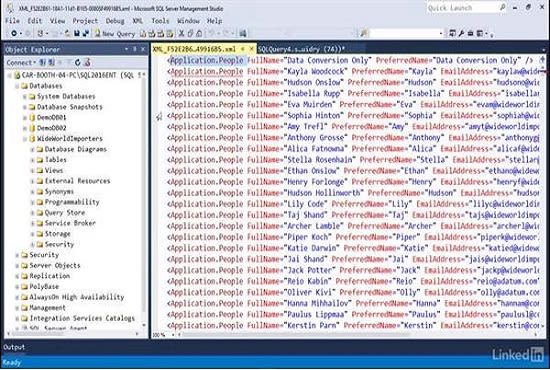The width and height of the screenshot is (550, 370).
Task: Open the Project menu
Action: 85,21
